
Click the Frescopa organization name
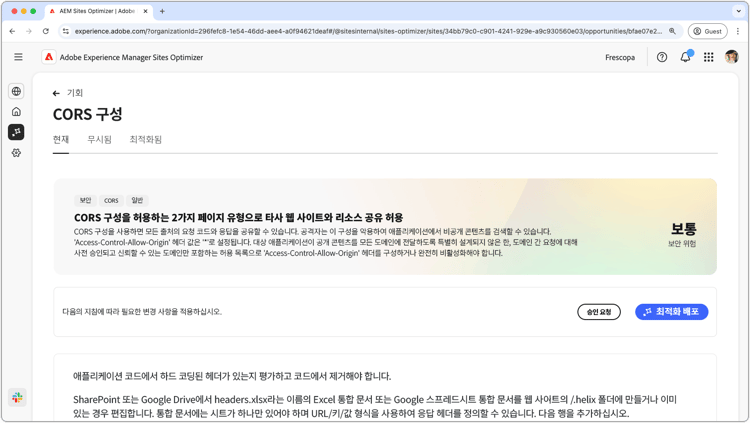pyautogui.click(x=620, y=57)
